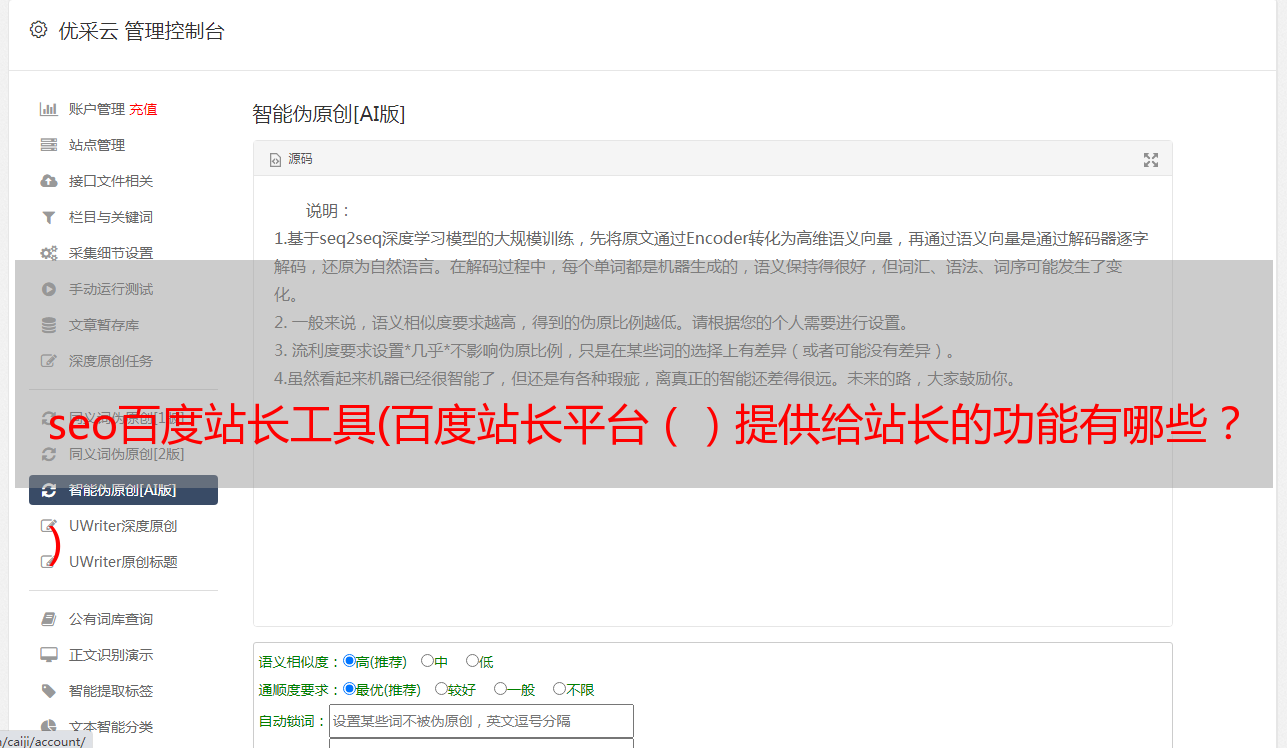Click the cloud upload icon for 接口文件相关
The image size is (1287, 748).
(48, 181)
